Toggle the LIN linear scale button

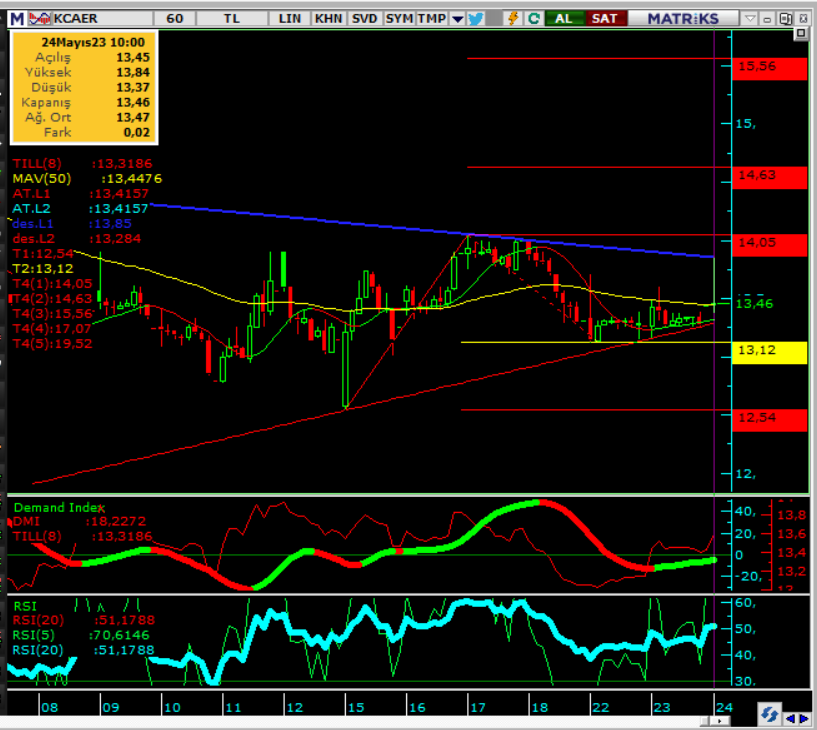(290, 19)
